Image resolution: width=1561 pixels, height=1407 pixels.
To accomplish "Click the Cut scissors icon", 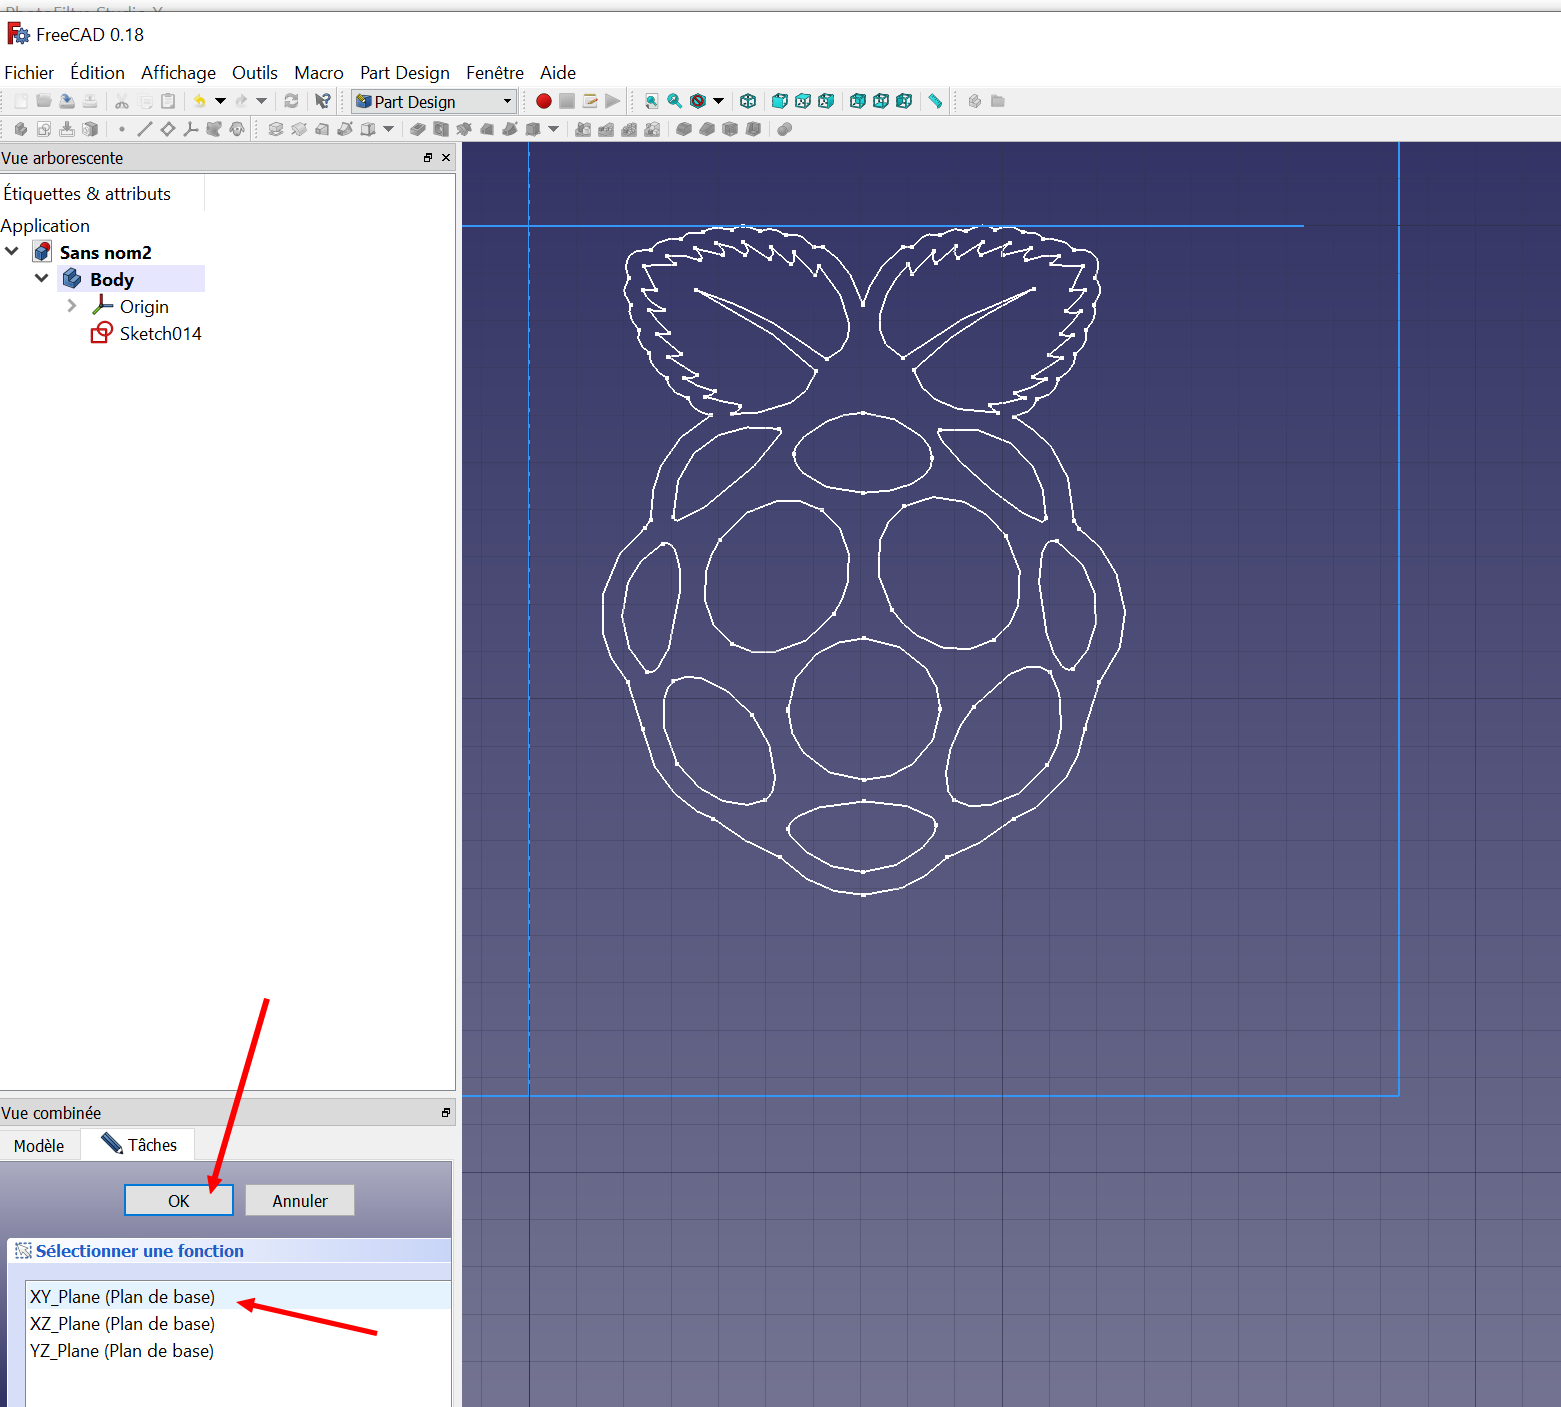I will point(121,101).
